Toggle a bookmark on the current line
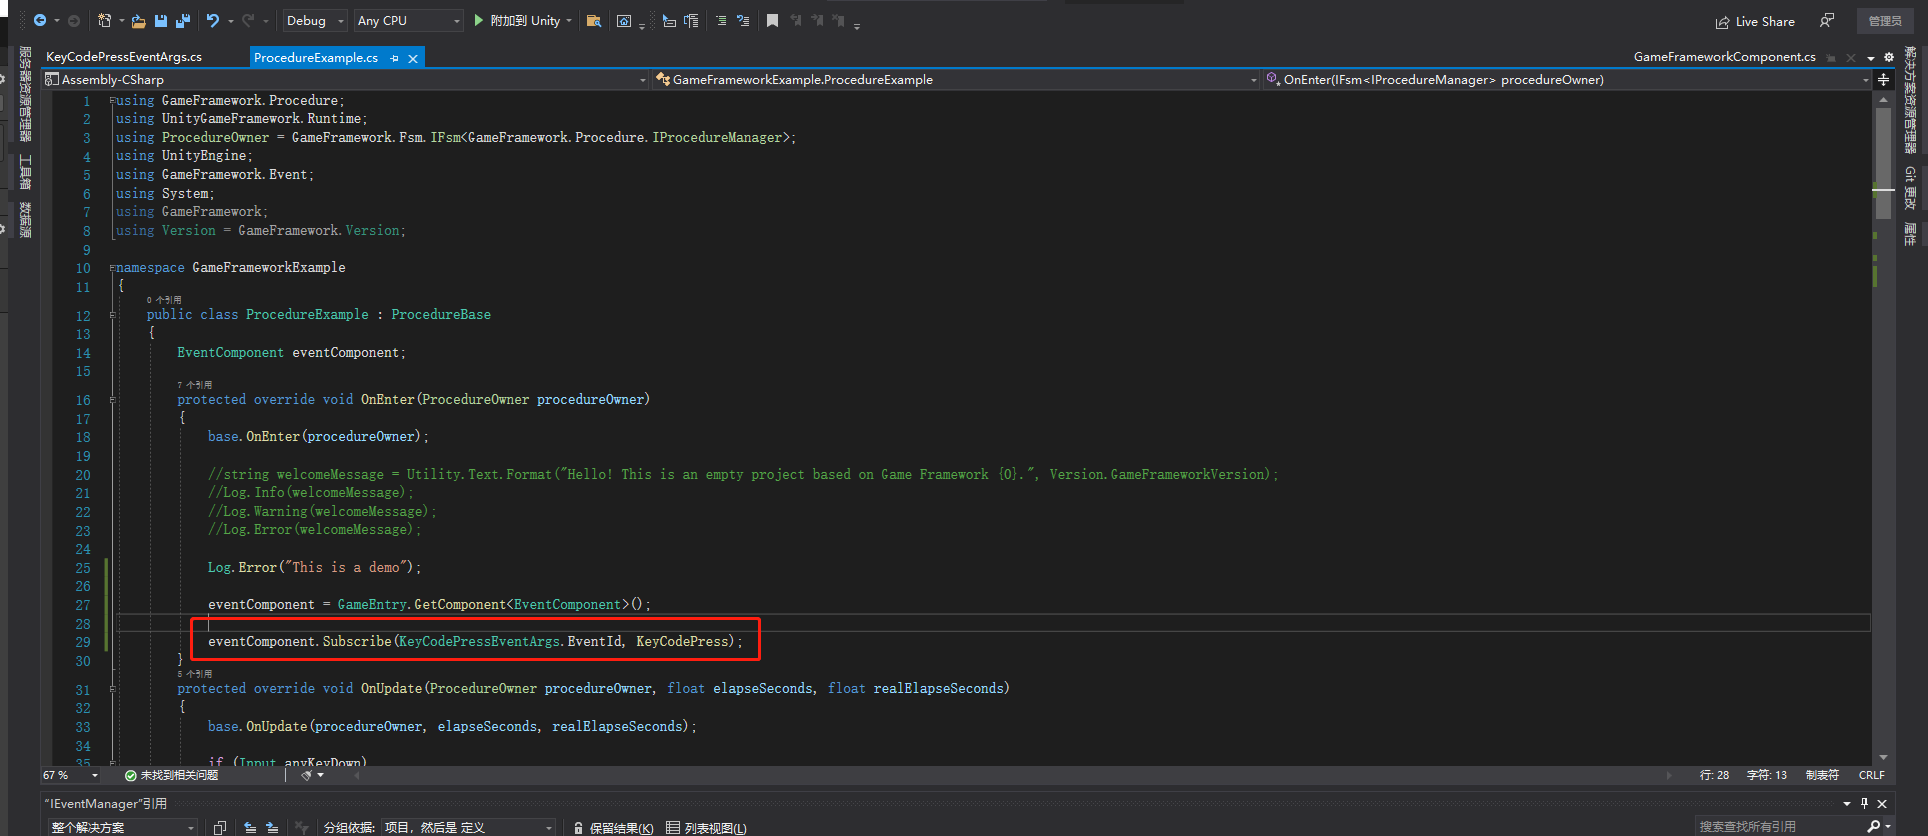This screenshot has width=1928, height=836. tap(772, 20)
